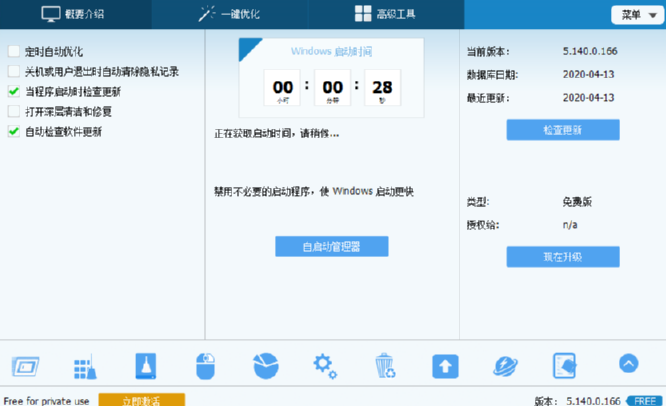This screenshot has width=666, height=406.
Task: Open the screen/display tool icon in bottom toolbar
Action: click(x=25, y=366)
